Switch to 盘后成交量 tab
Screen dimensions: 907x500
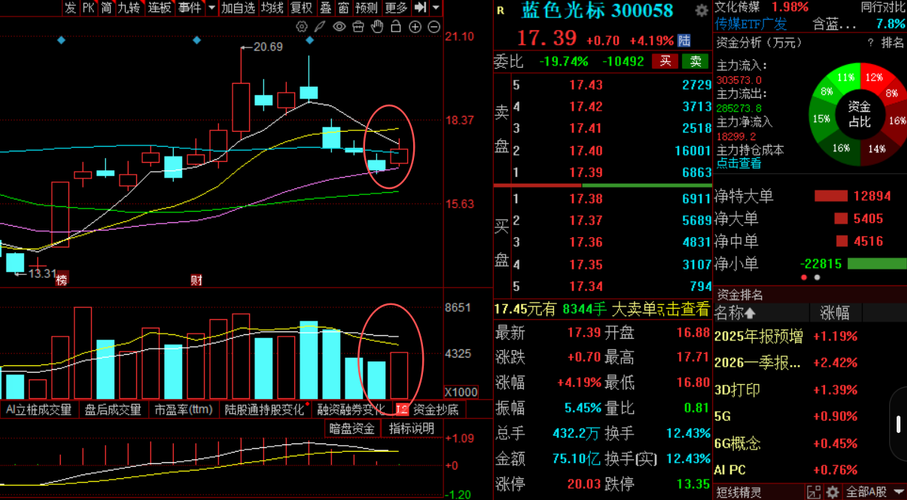113,410
